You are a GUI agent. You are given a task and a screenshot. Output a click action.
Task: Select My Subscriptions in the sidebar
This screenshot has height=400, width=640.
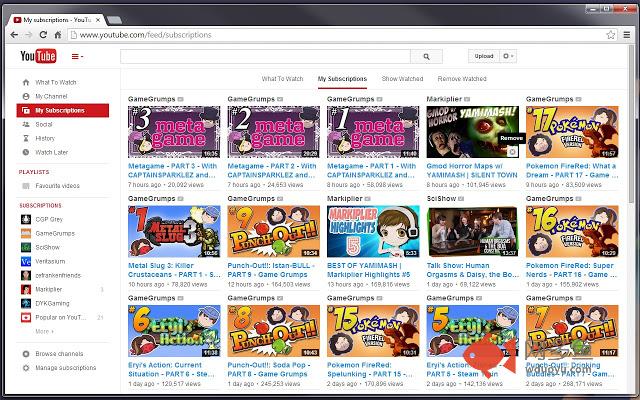tap(62, 110)
